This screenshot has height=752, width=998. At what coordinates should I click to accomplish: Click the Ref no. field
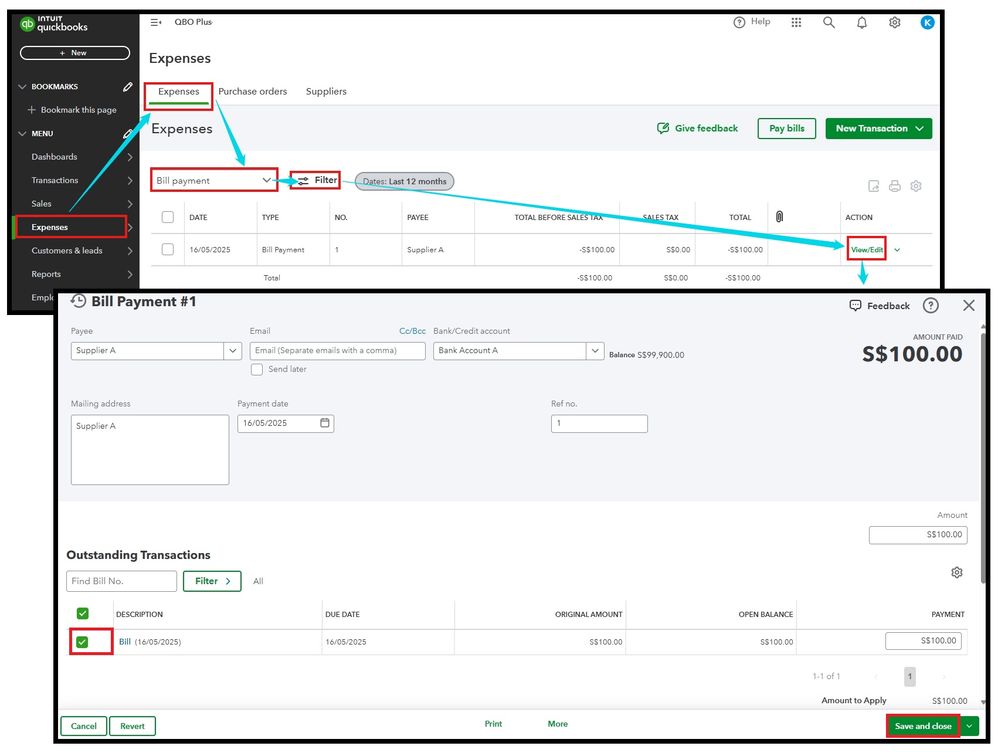(x=599, y=423)
